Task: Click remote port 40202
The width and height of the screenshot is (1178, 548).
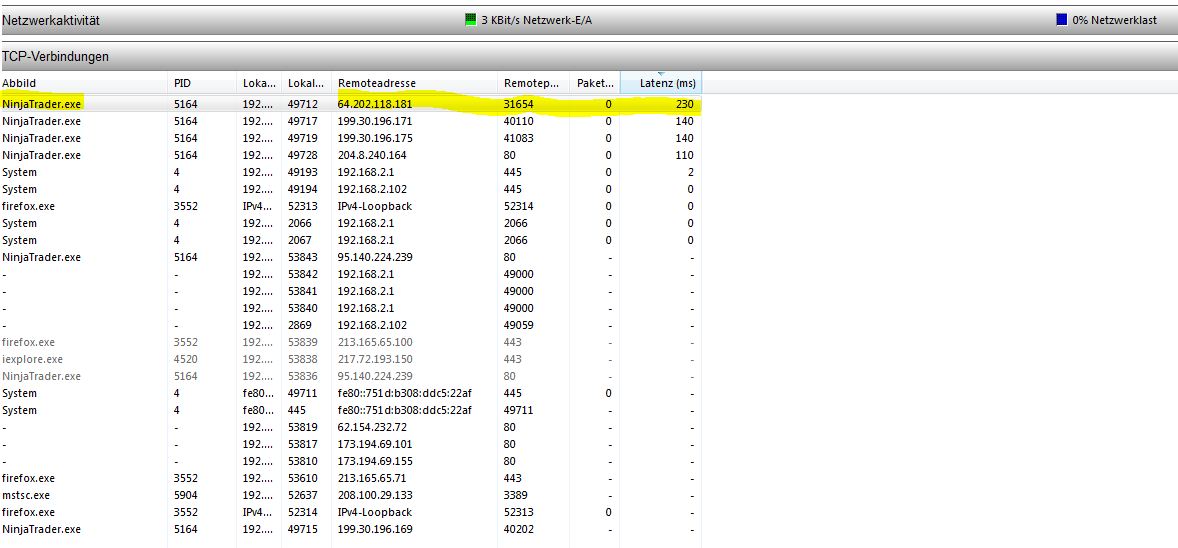Action: pos(518,529)
